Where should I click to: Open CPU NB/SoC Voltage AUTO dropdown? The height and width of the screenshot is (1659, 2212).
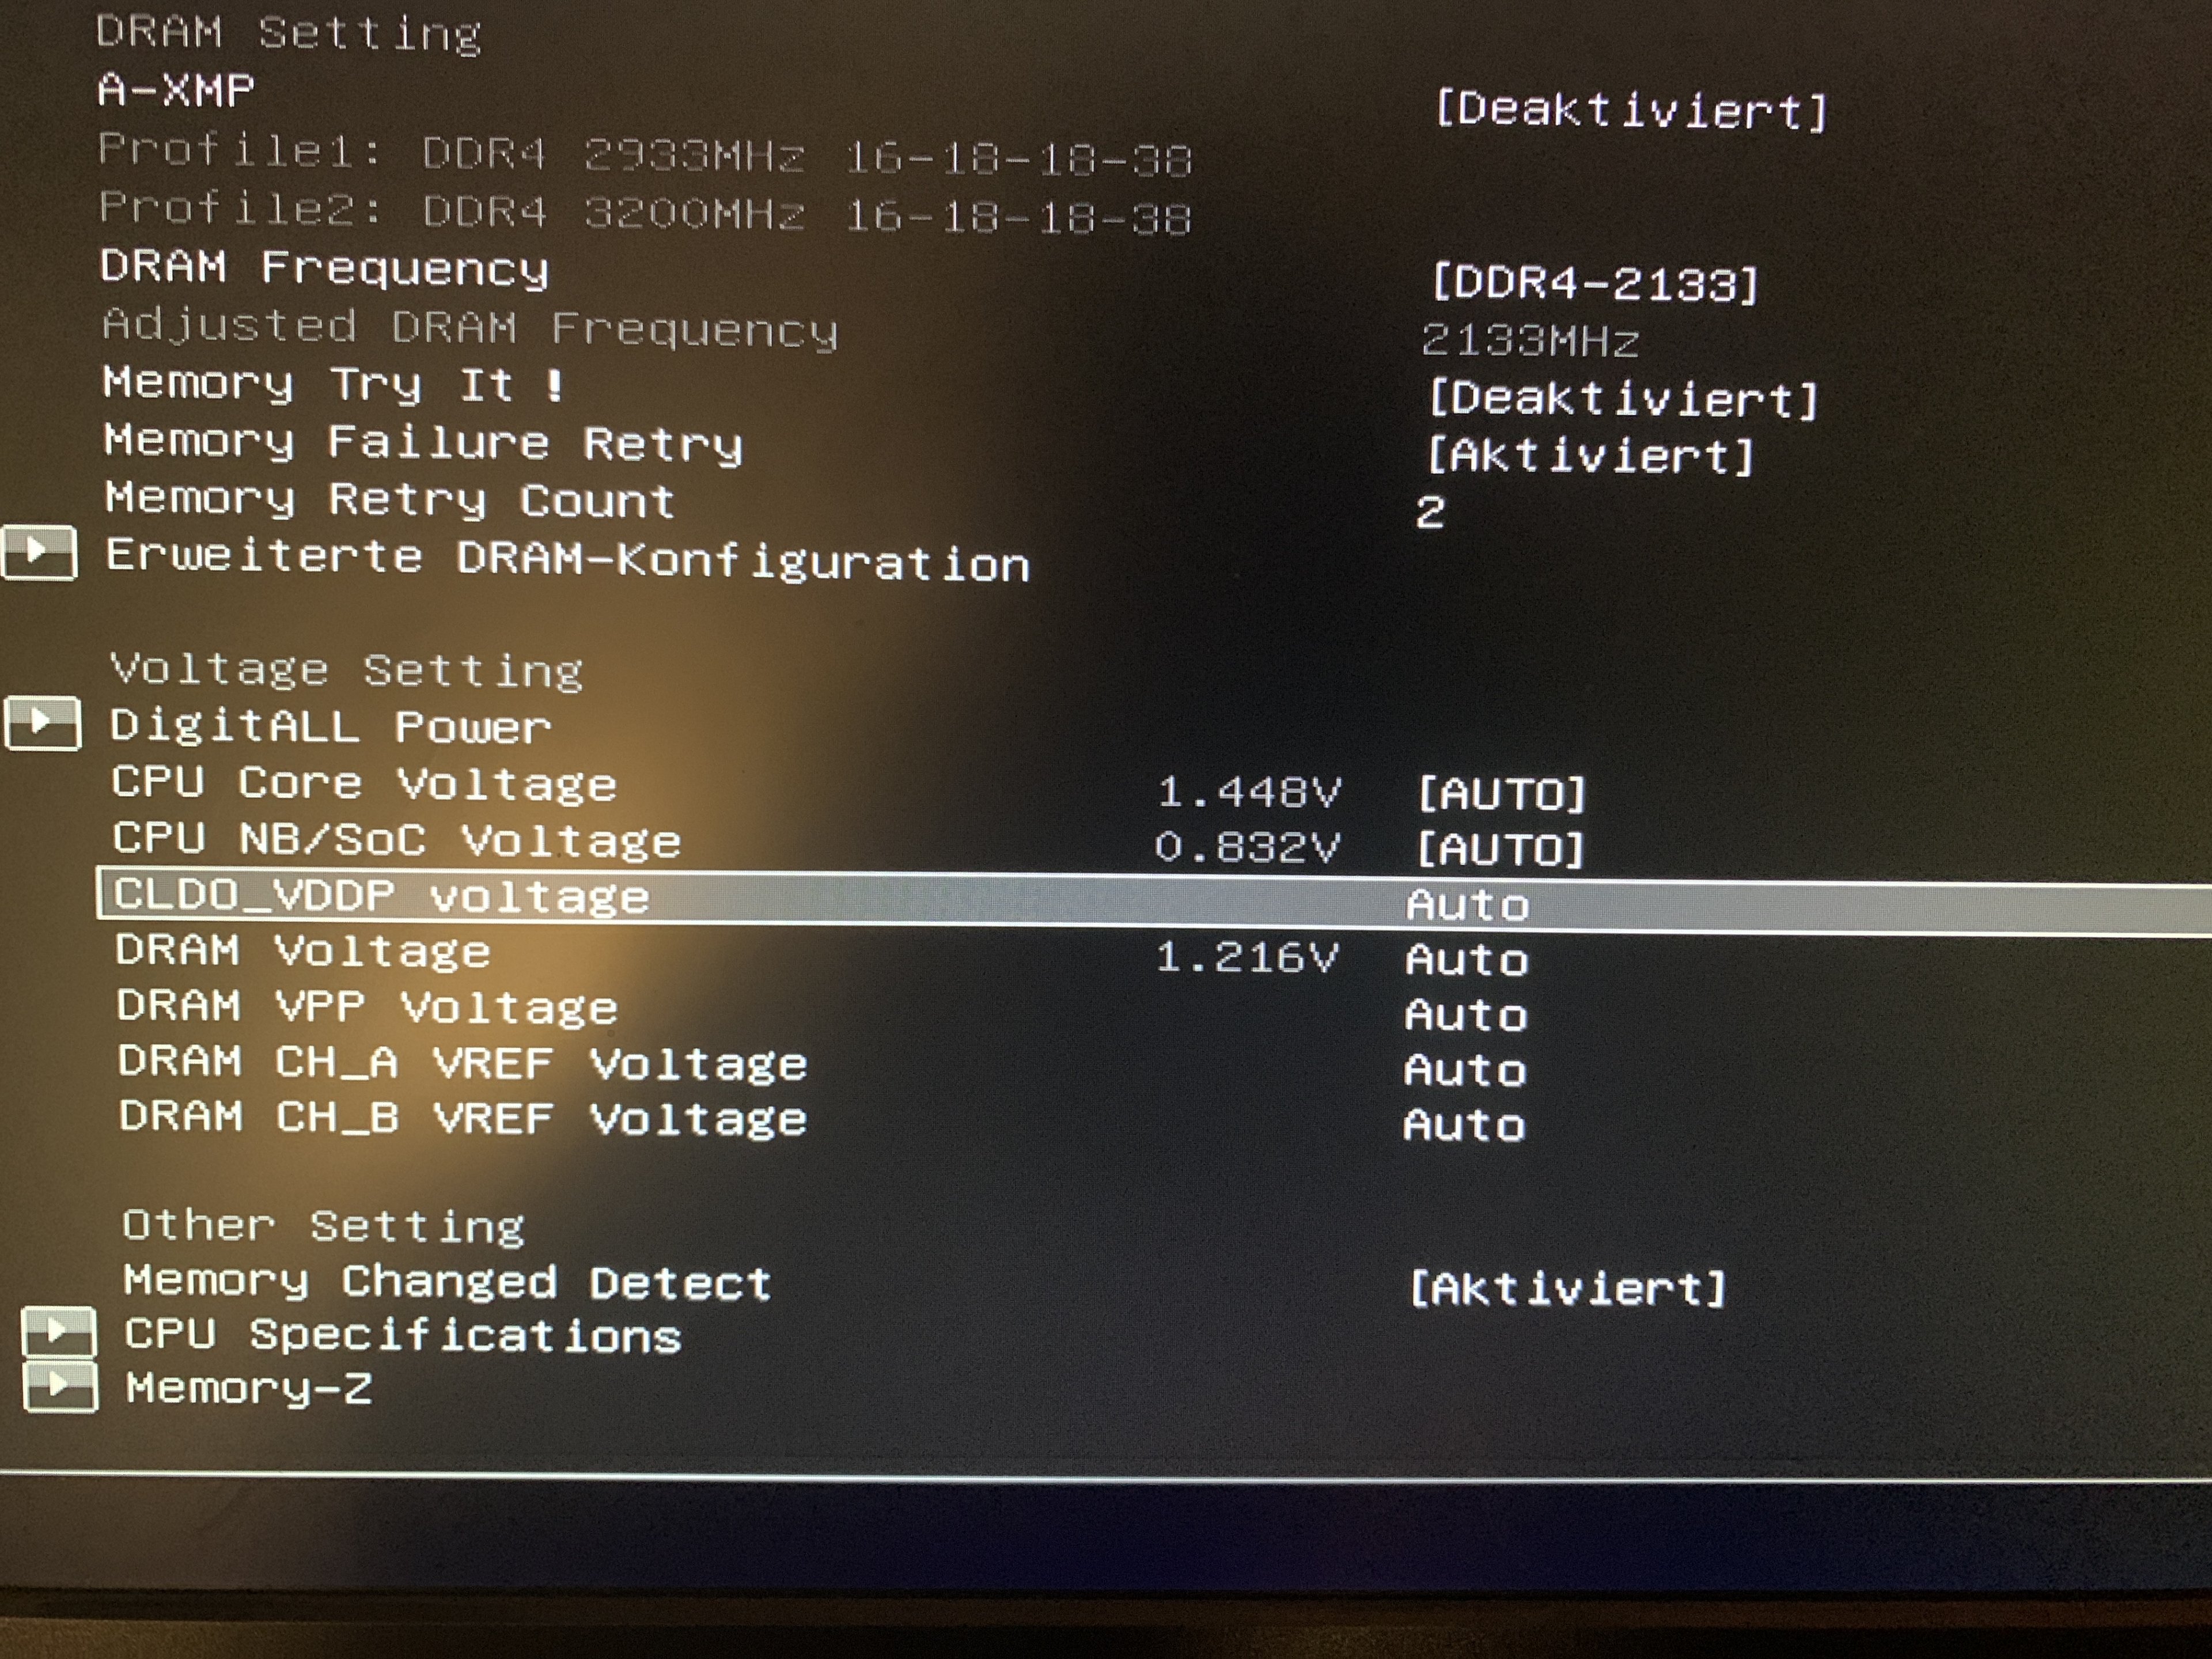click(x=1501, y=850)
